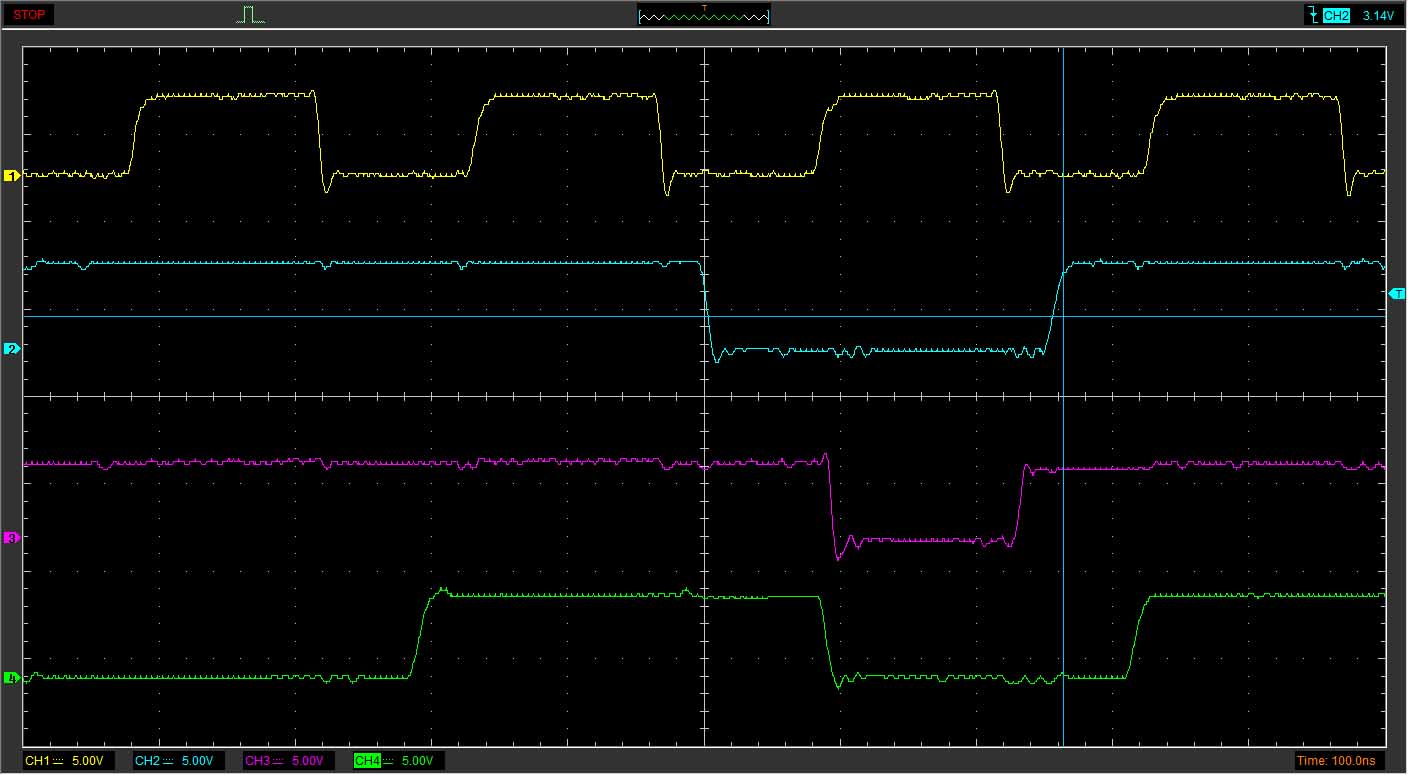This screenshot has width=1408, height=775.
Task: Click the falling edge trigger slope icon
Action: pos(1311,15)
